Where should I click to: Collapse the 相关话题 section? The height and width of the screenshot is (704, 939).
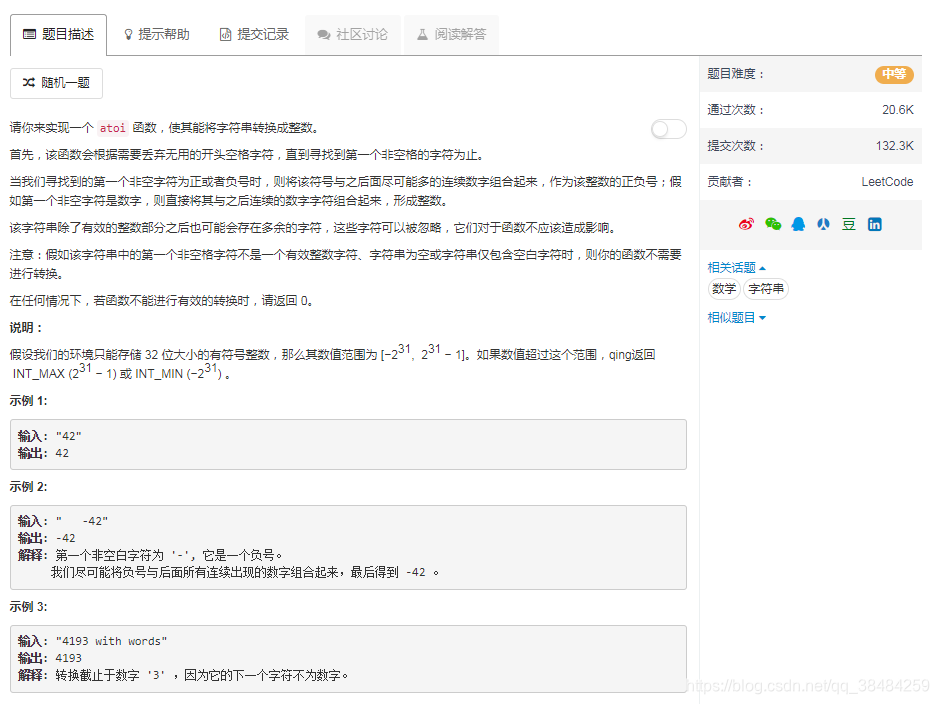click(x=737, y=268)
